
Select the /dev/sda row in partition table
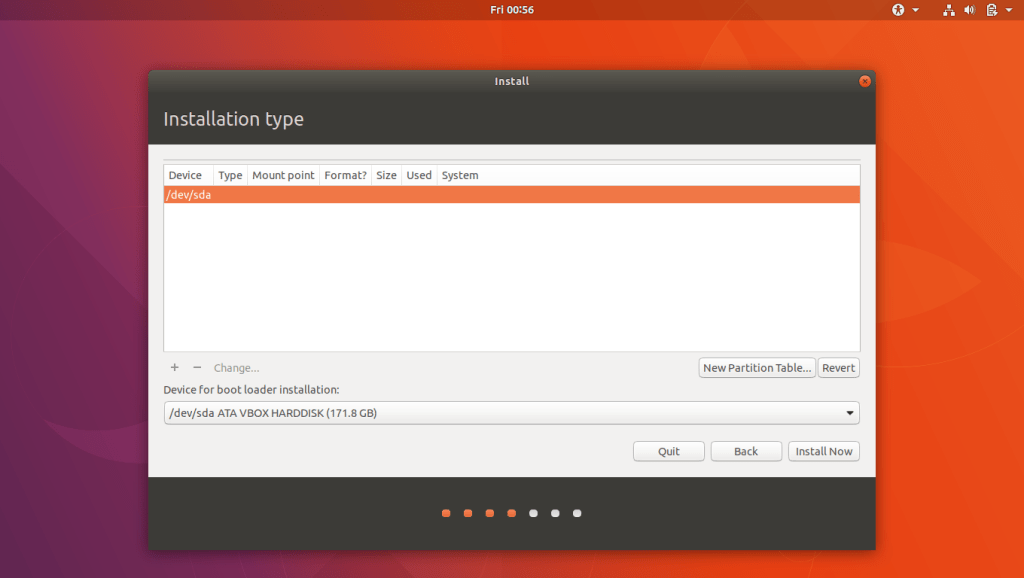(511, 195)
